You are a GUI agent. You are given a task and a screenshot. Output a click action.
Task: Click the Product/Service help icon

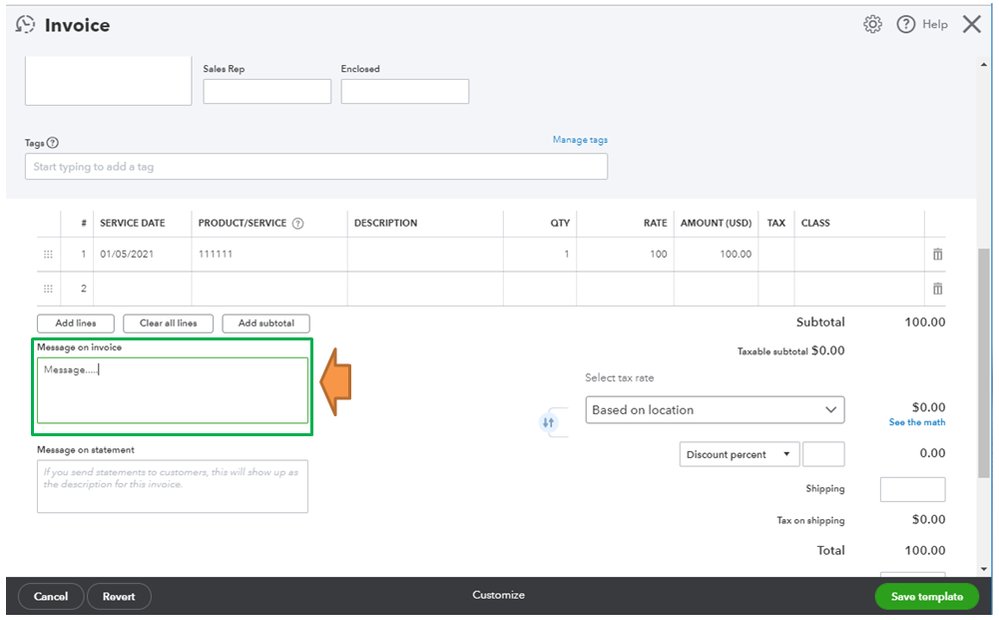pos(298,223)
